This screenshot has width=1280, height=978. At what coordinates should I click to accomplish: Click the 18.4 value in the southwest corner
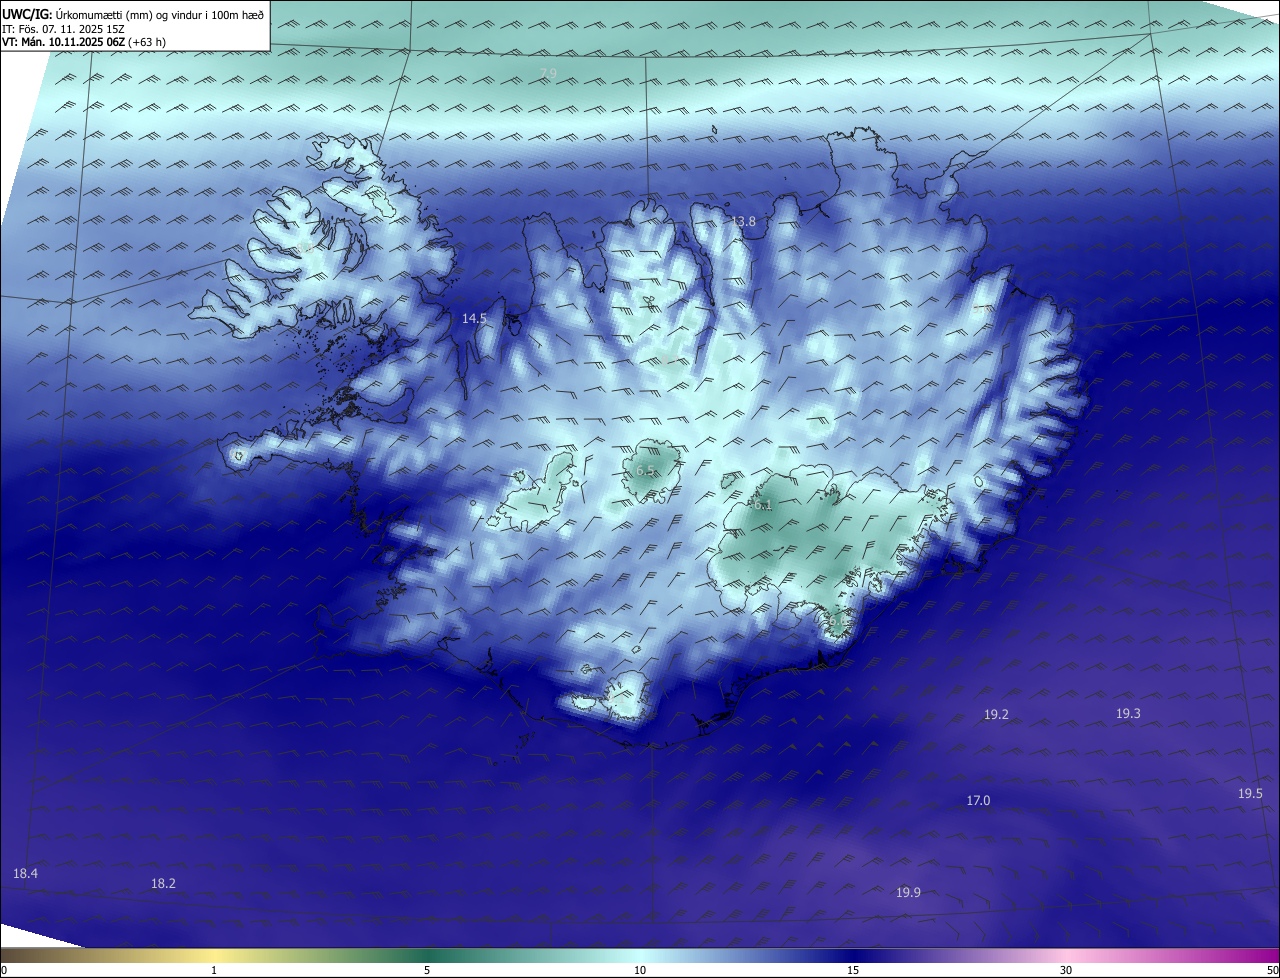(25, 873)
